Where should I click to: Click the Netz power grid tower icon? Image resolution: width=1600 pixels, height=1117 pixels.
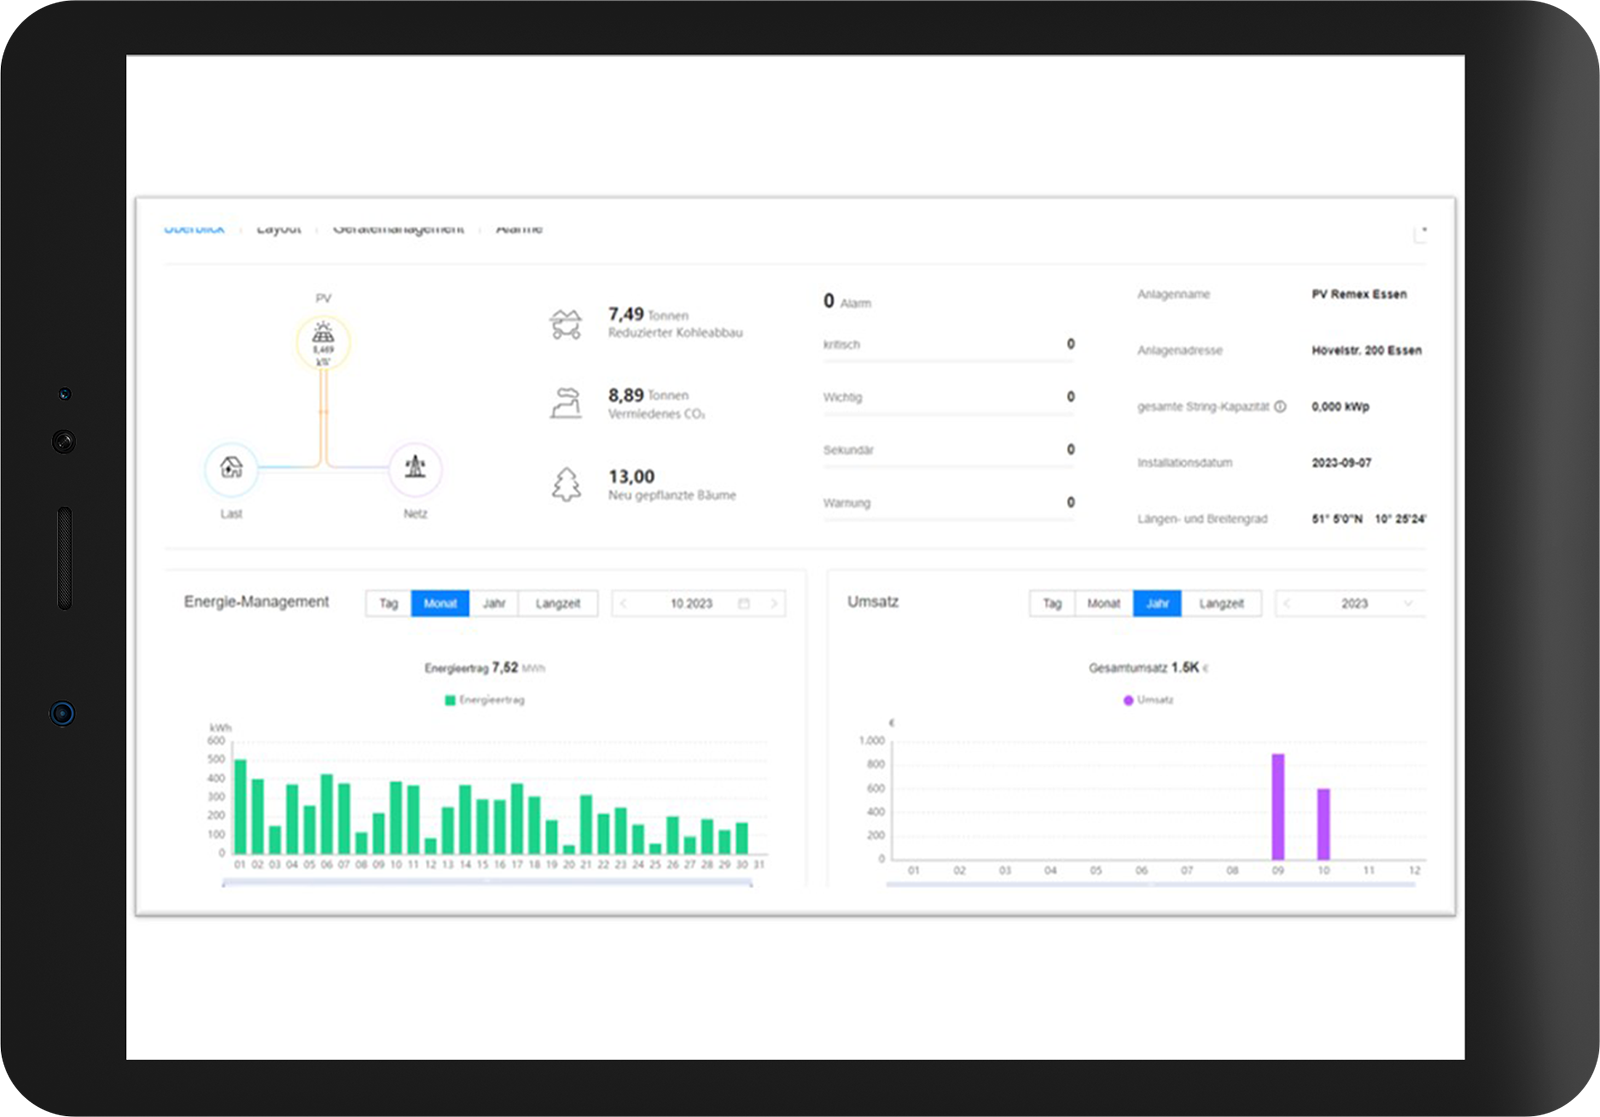(415, 468)
